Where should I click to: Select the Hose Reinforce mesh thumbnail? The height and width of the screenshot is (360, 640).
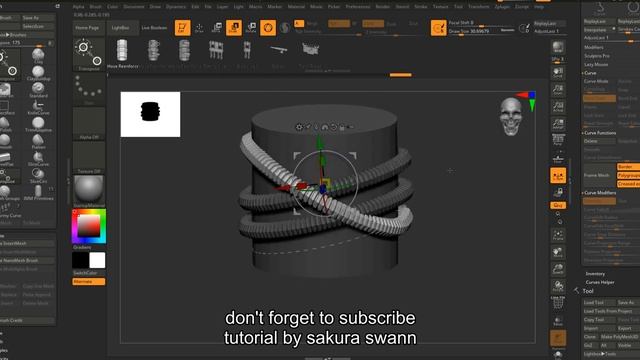point(122,53)
